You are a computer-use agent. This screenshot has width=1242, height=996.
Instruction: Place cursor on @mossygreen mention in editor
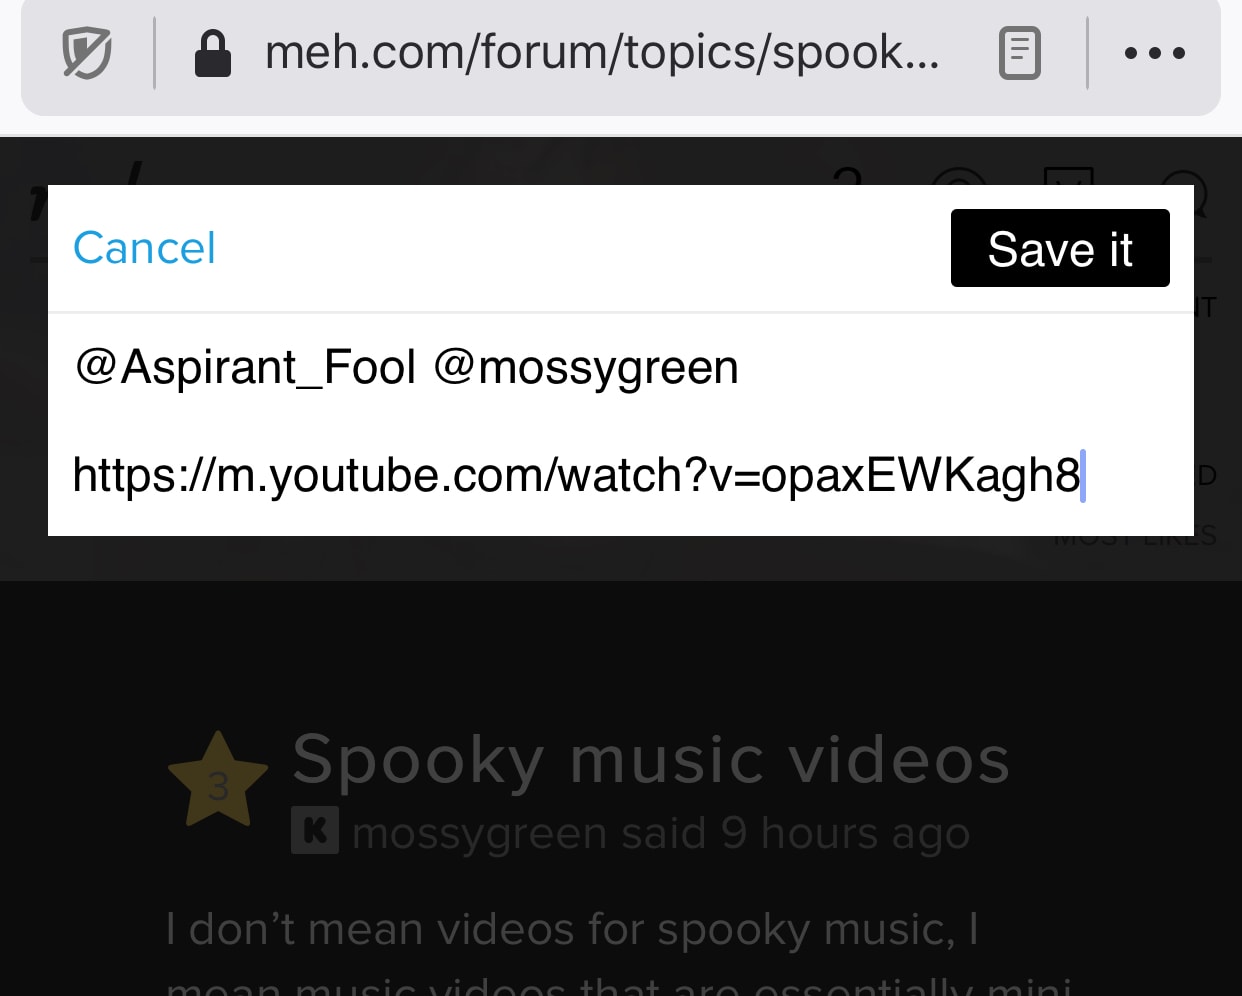coord(586,367)
